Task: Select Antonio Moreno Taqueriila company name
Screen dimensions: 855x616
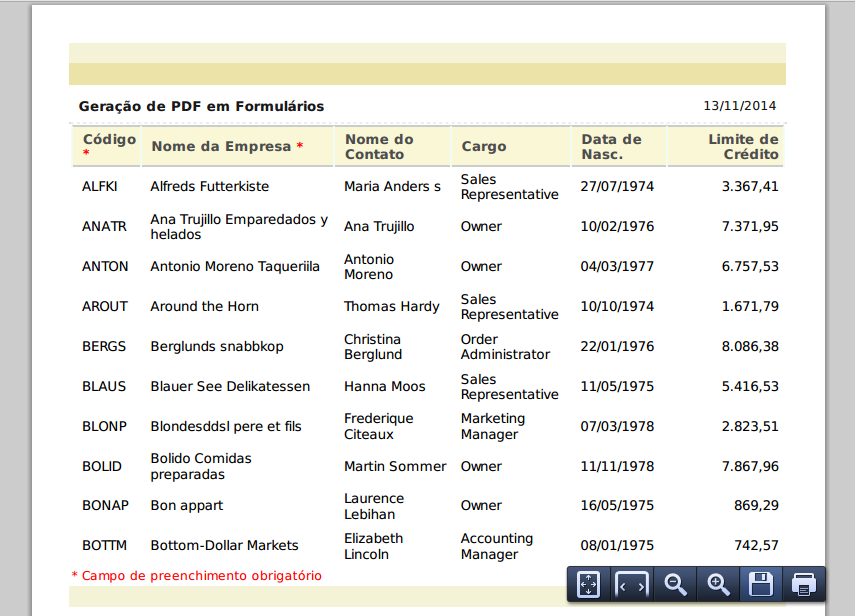Action: [x=235, y=267]
